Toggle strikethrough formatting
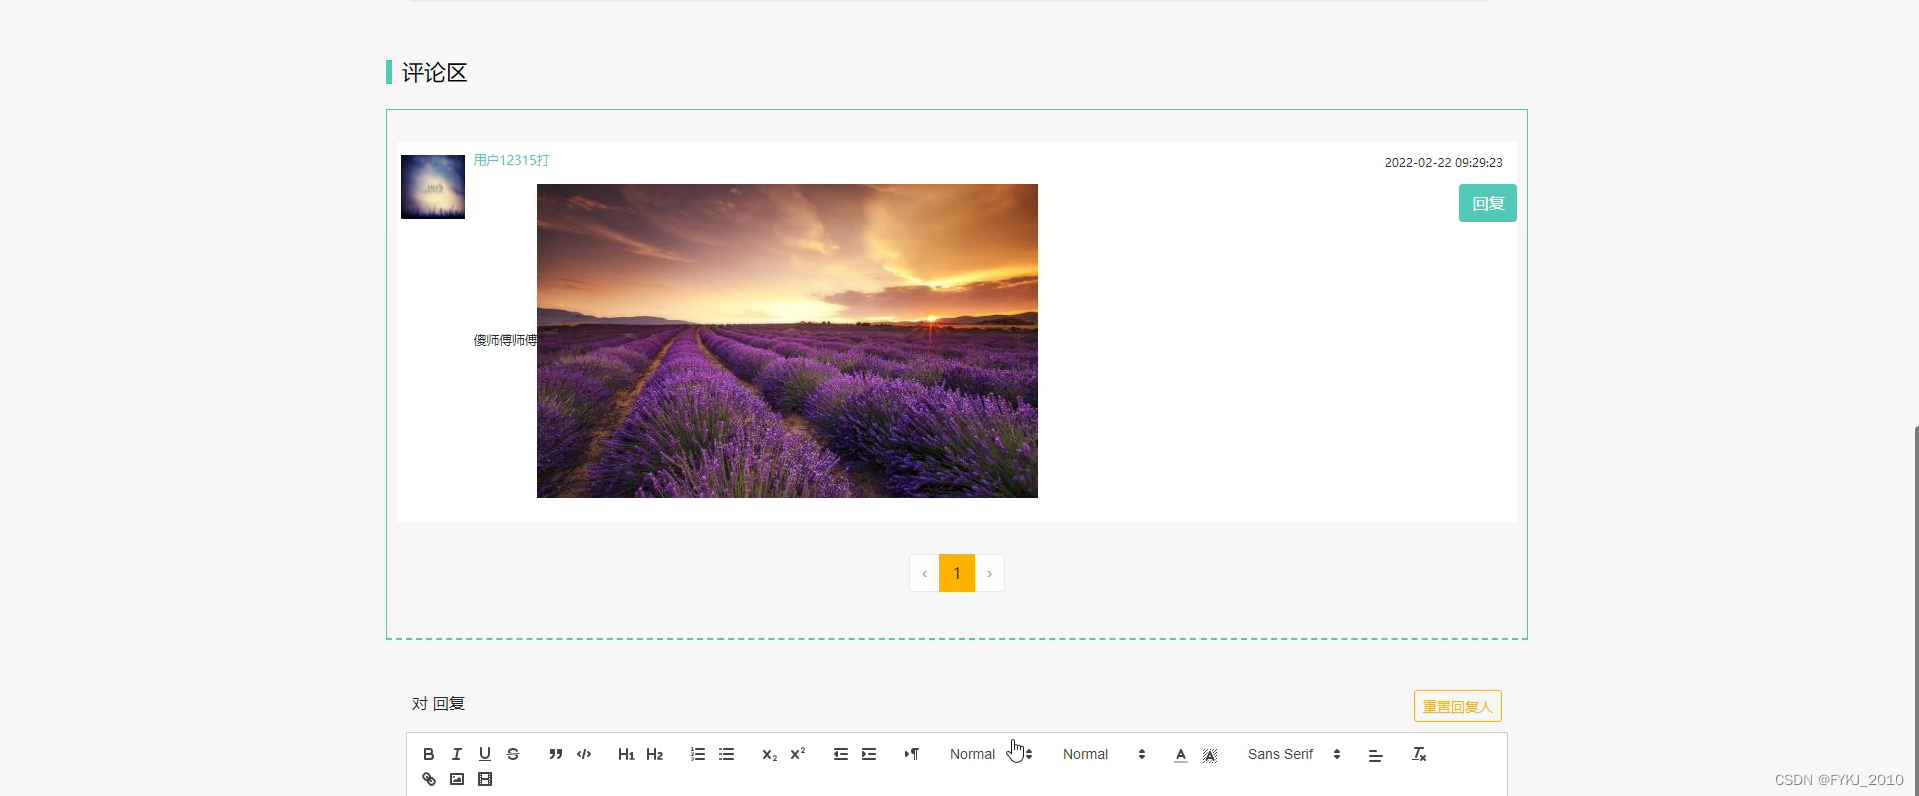1919x796 pixels. [x=513, y=754]
